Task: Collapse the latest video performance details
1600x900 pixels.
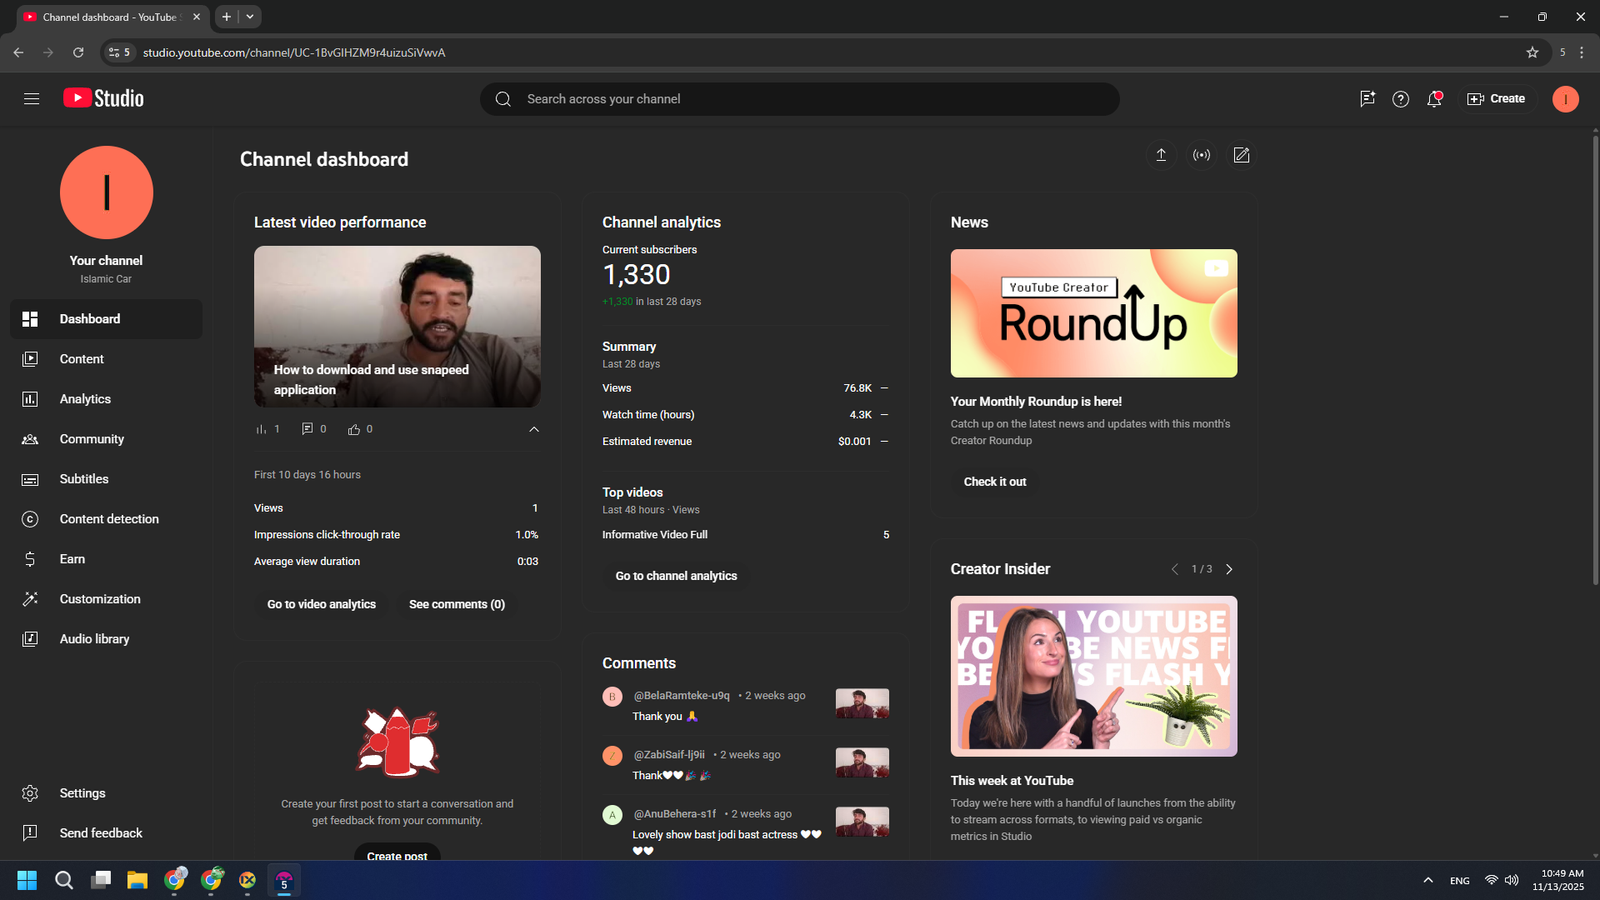Action: click(x=534, y=429)
